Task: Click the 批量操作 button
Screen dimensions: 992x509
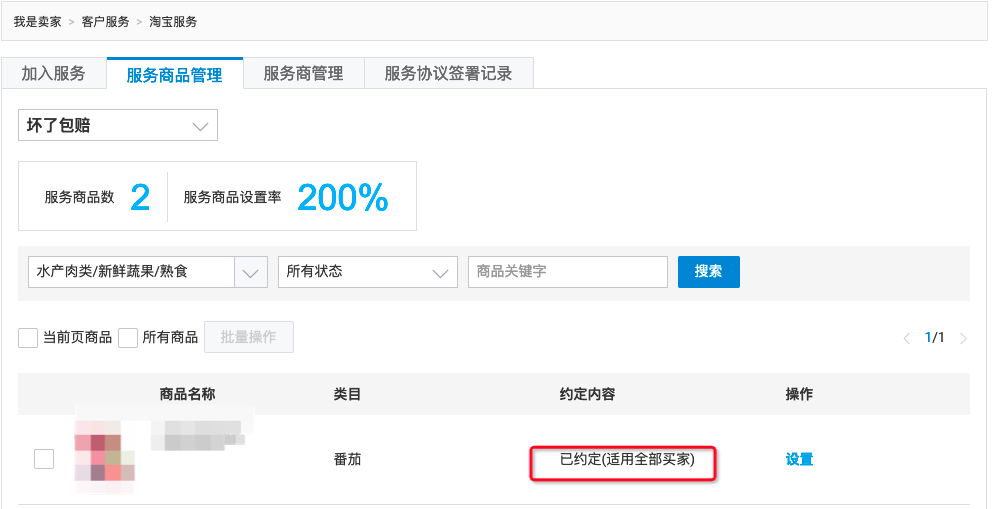Action: coord(249,337)
